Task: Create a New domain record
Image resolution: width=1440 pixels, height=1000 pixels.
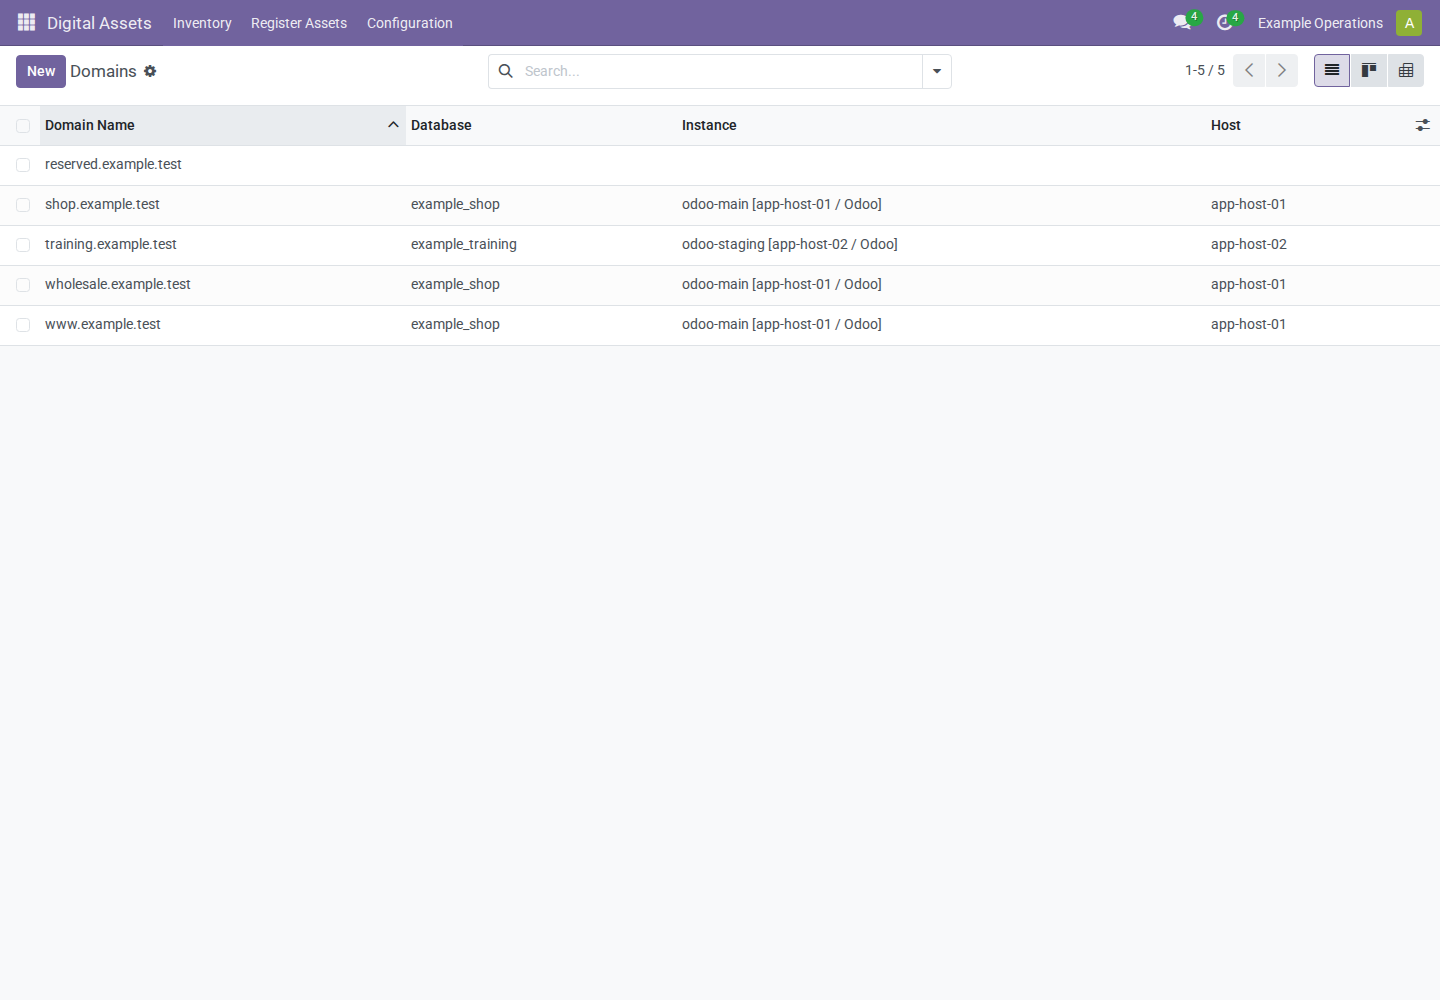Action: tap(41, 71)
